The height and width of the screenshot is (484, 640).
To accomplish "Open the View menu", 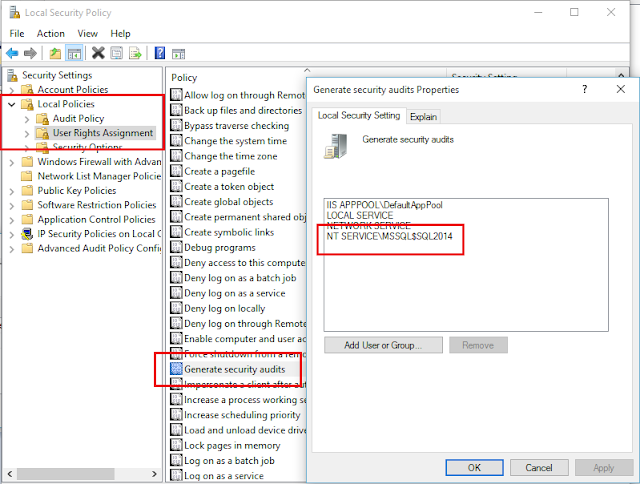I will click(x=87, y=33).
